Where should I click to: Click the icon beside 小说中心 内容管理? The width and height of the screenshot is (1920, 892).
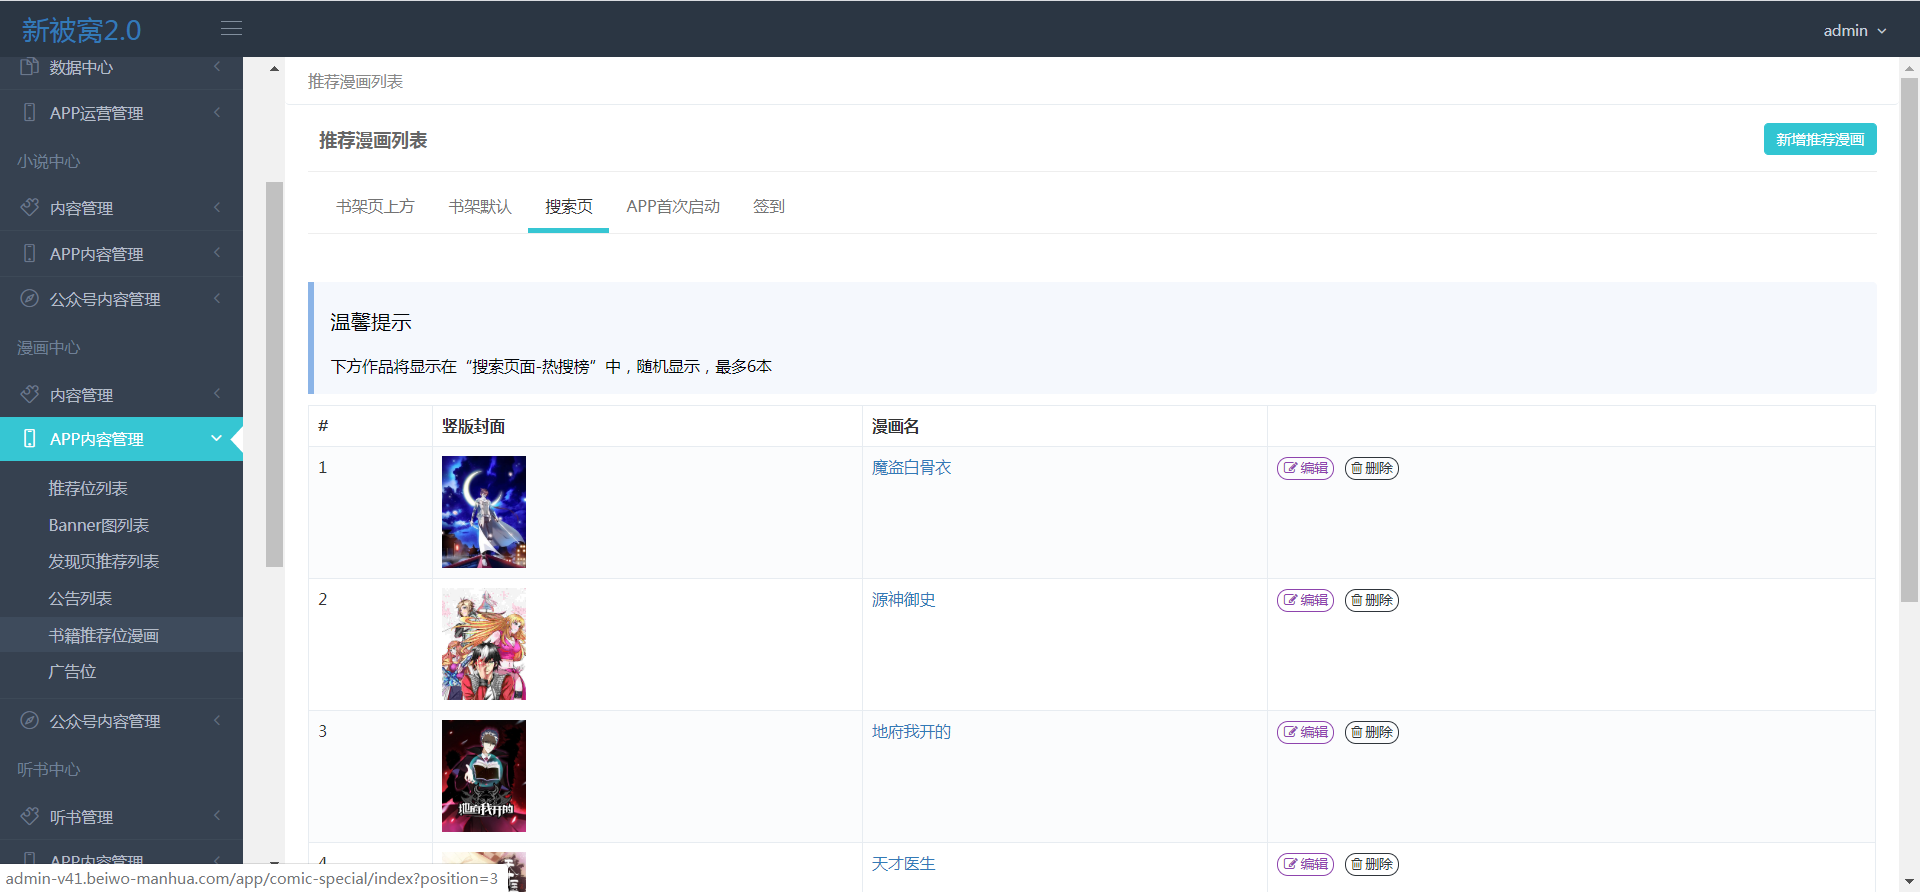click(29, 207)
